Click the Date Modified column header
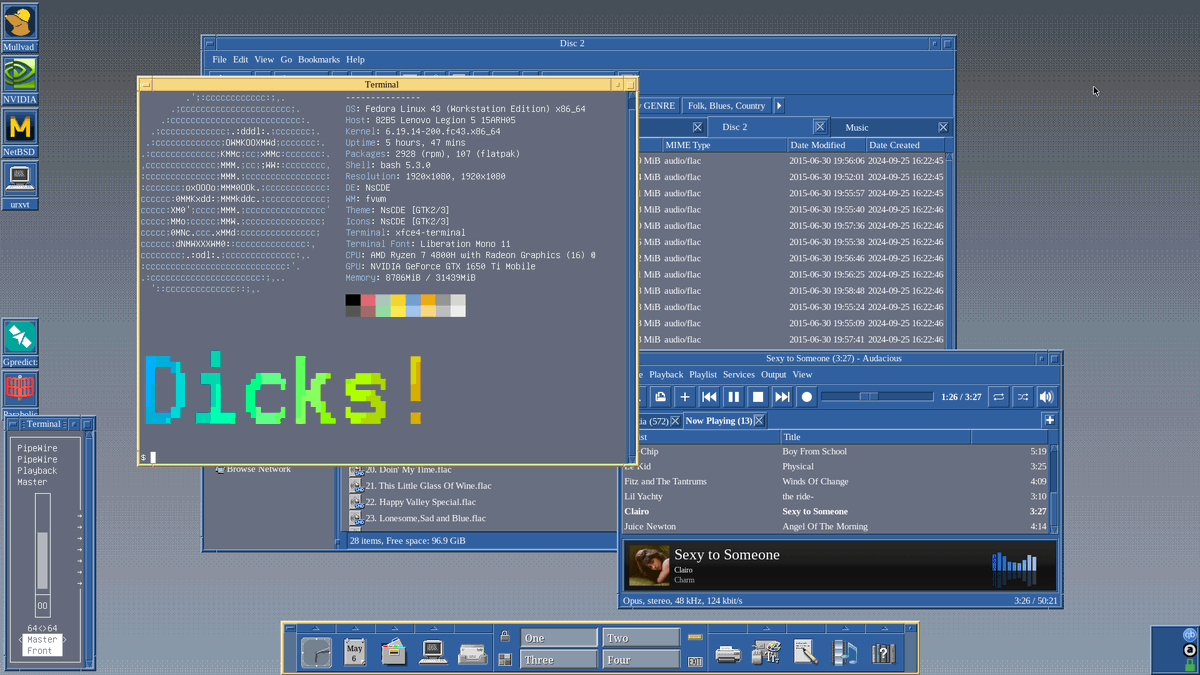Image resolution: width=1200 pixels, height=675 pixels. click(825, 145)
